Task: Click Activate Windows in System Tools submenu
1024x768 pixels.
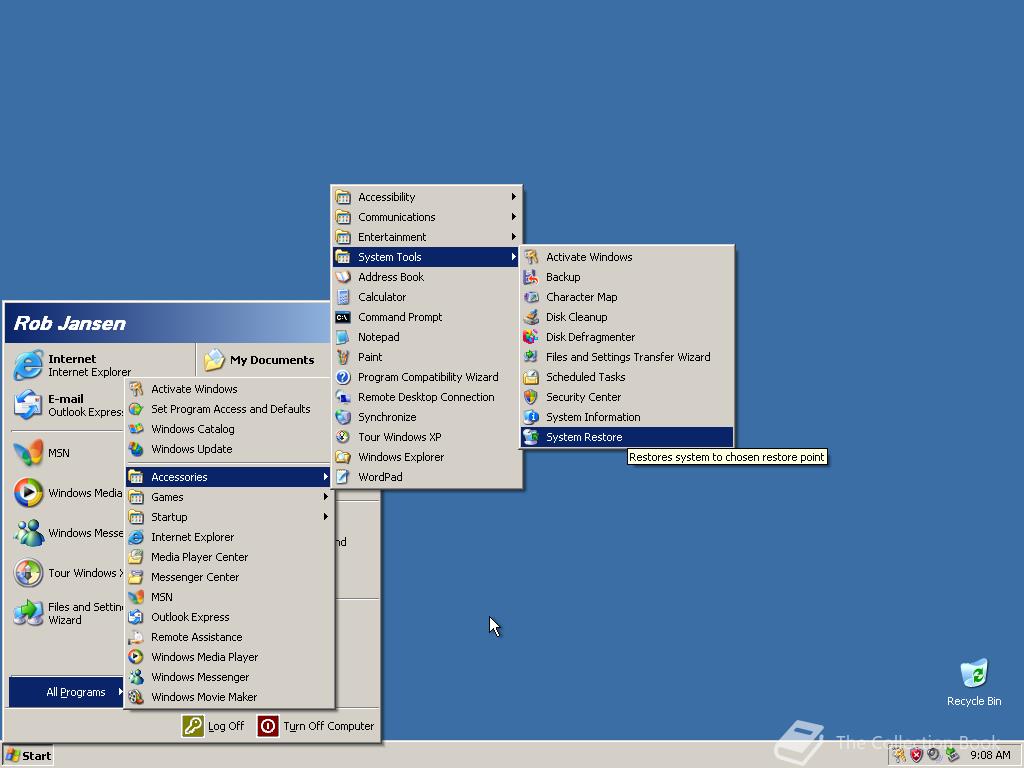Action: [x=627, y=257]
